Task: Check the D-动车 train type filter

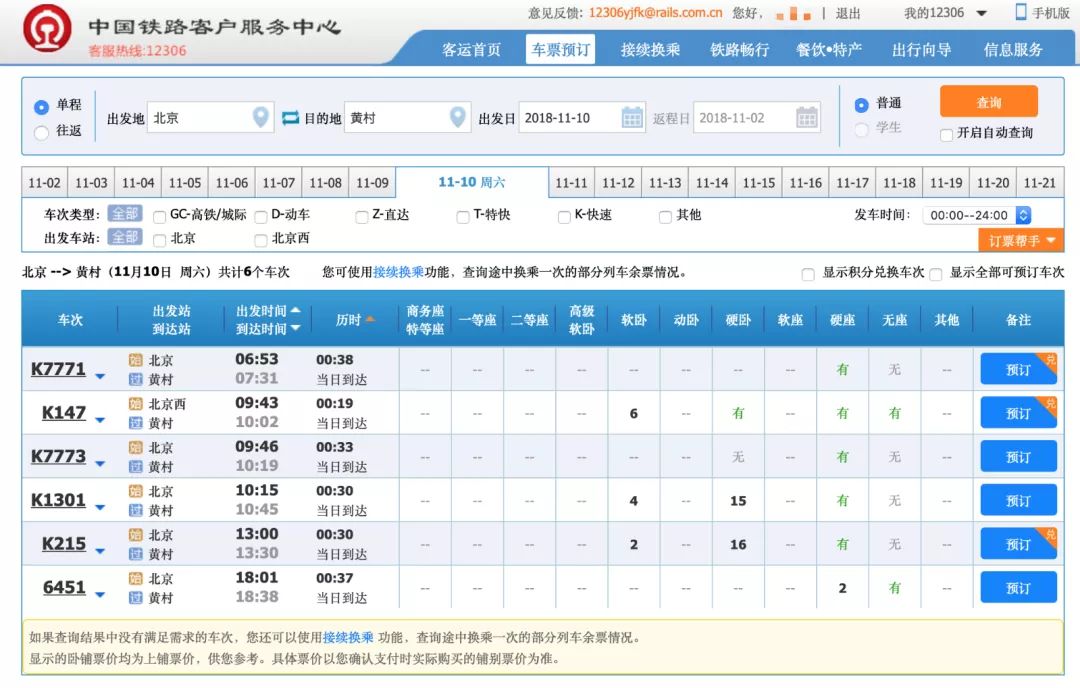Action: click(x=260, y=215)
